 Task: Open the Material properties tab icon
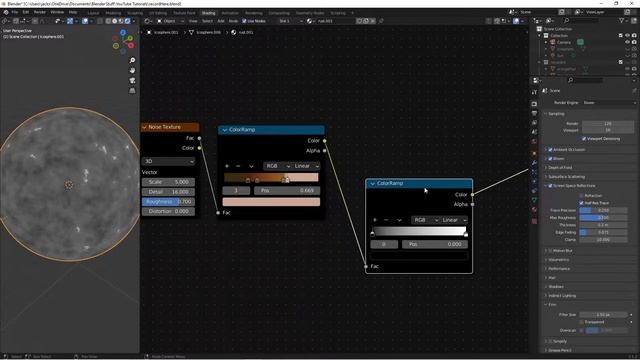click(x=534, y=209)
